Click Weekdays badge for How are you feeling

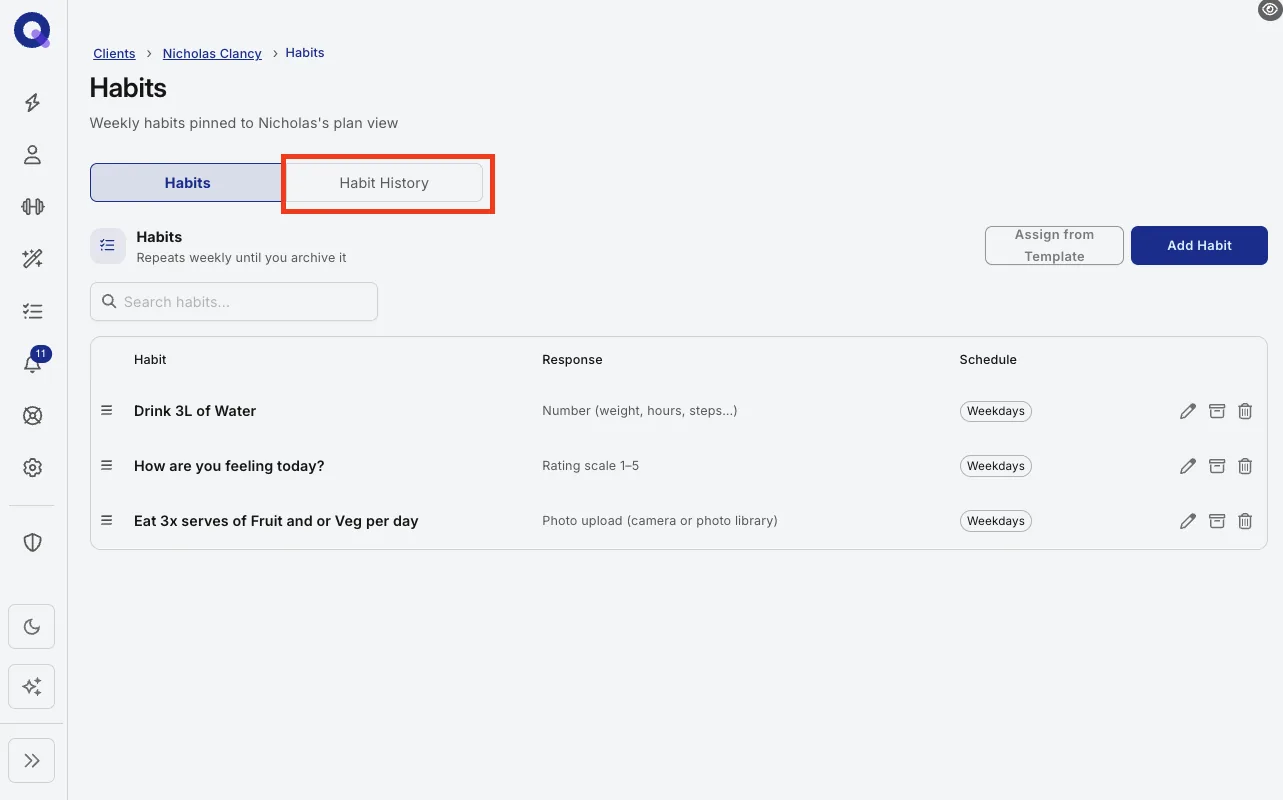(x=996, y=466)
